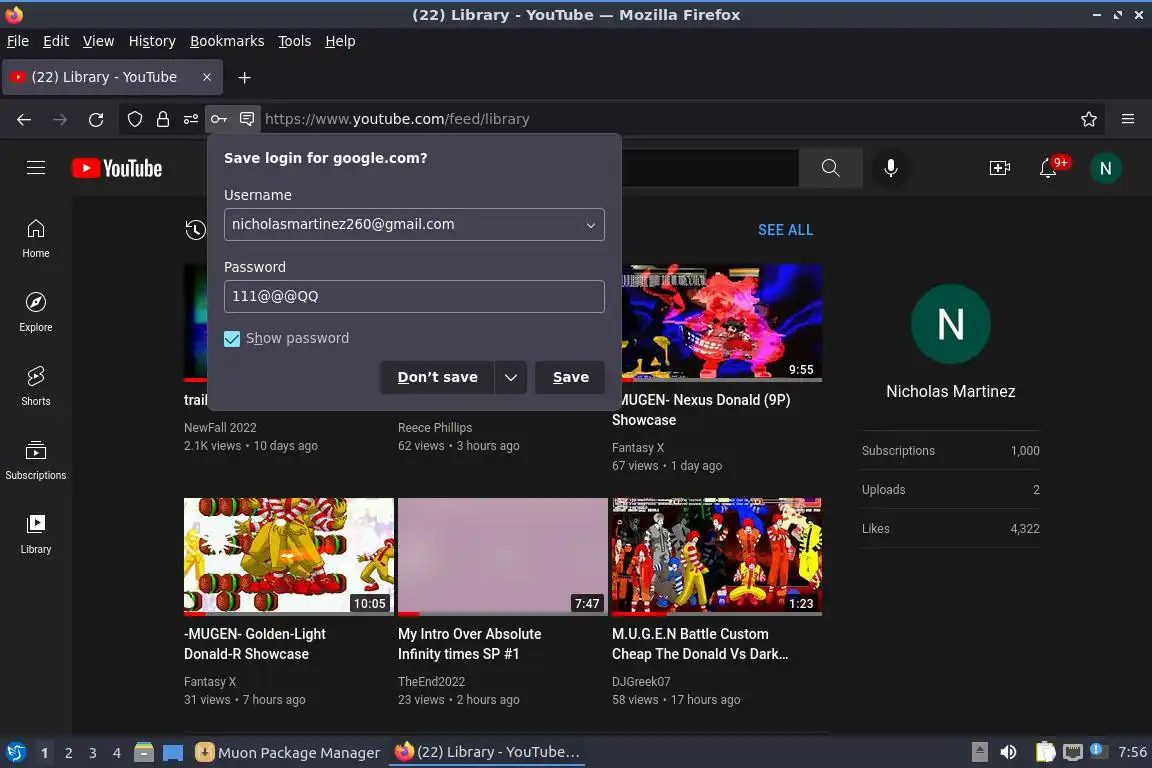The height and width of the screenshot is (768, 1152).
Task: Click the History clock icon
Action: point(195,230)
